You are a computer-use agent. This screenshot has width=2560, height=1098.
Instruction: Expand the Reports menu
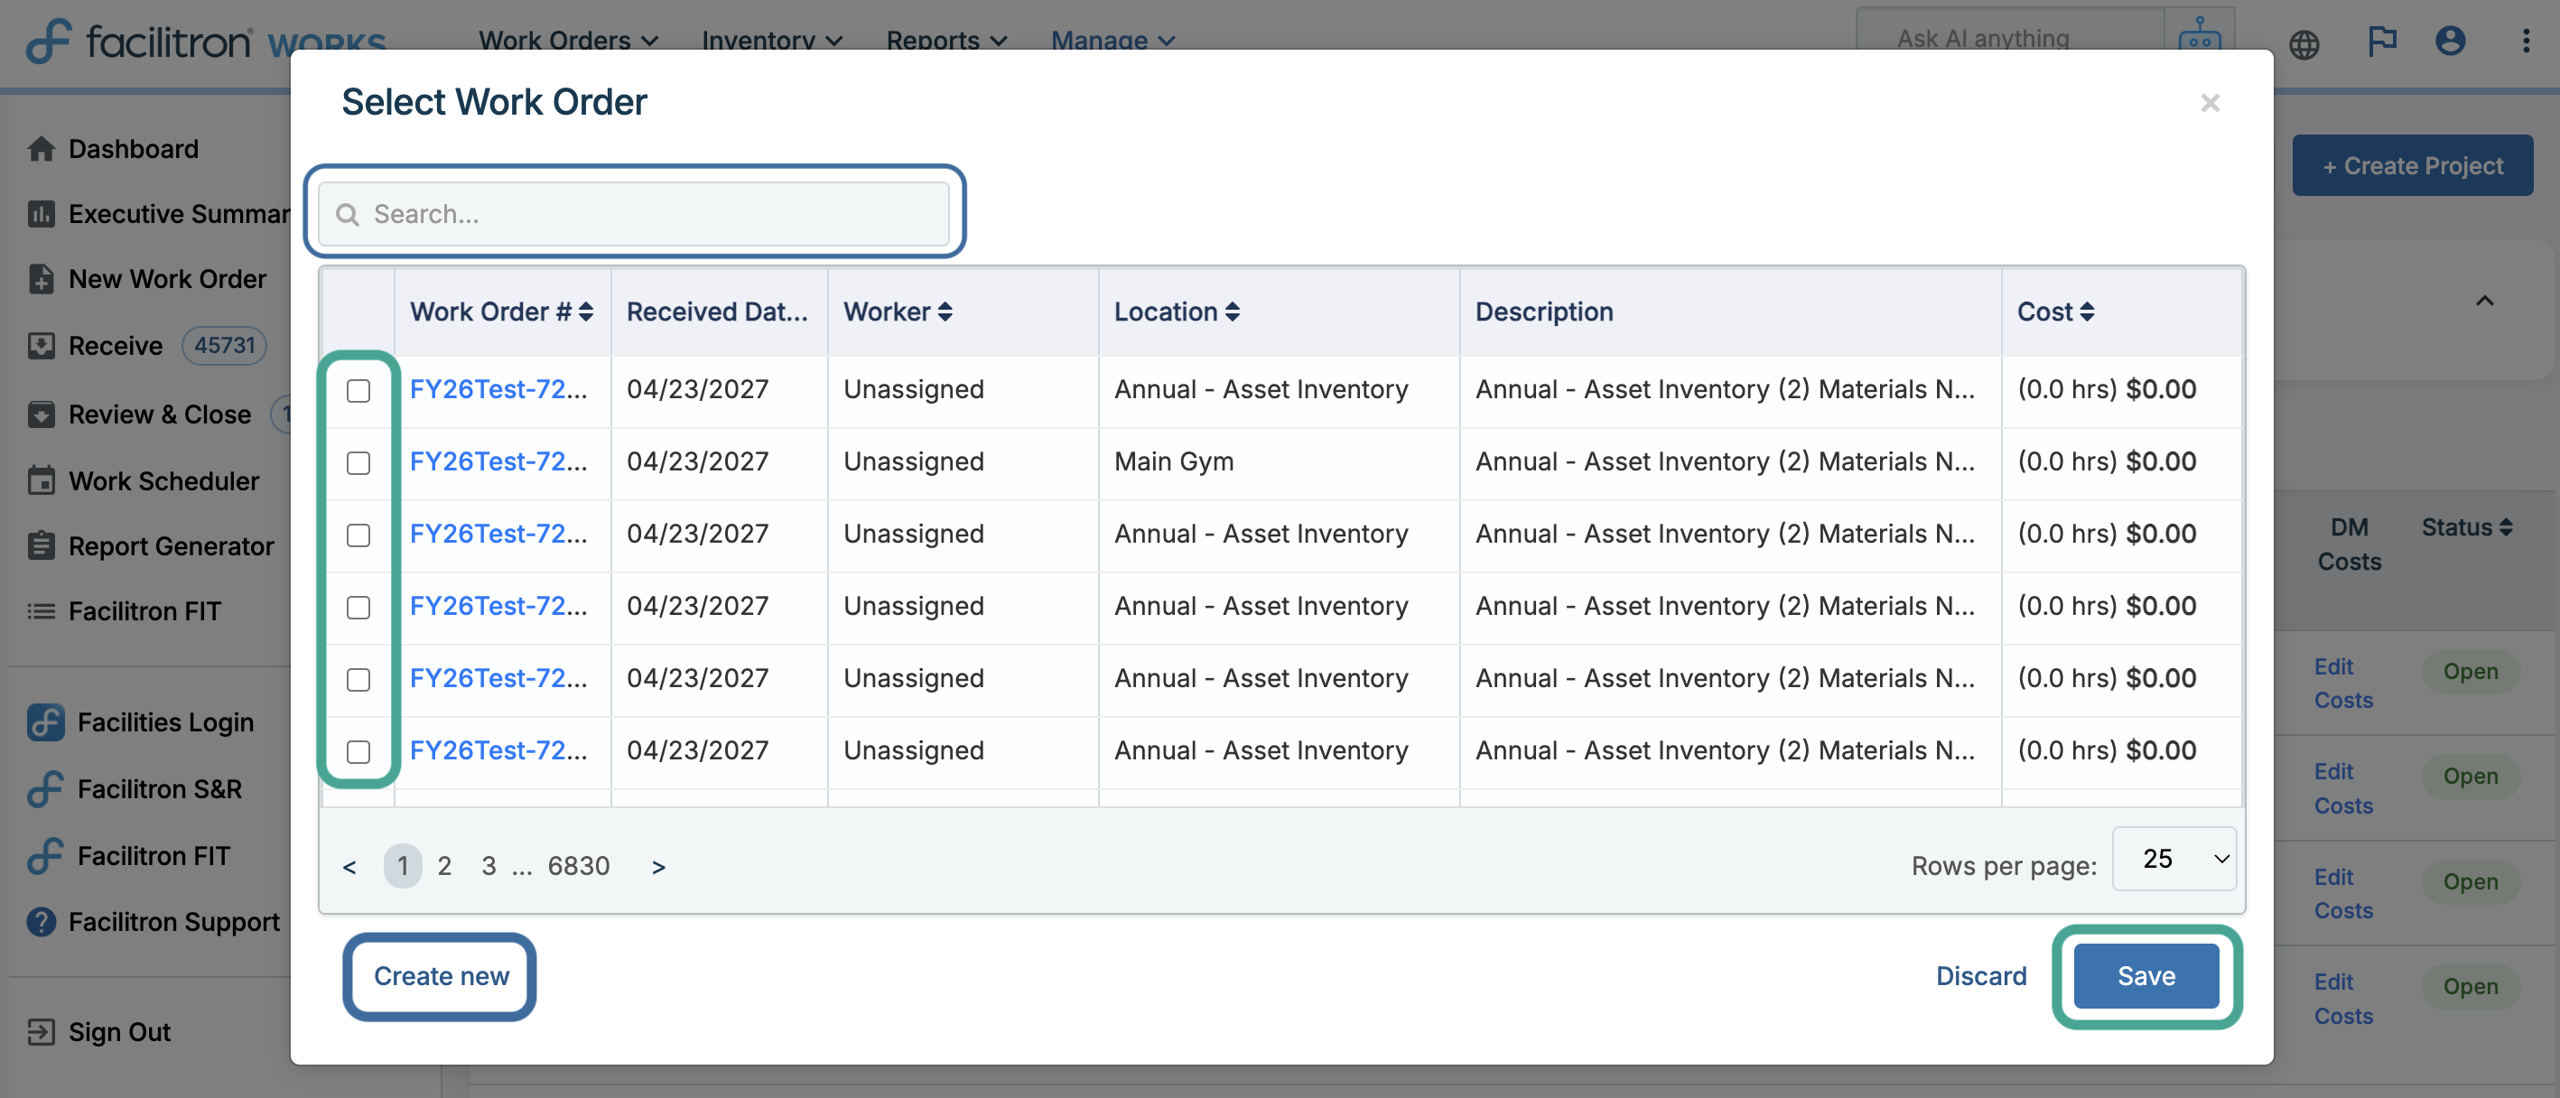coord(946,40)
